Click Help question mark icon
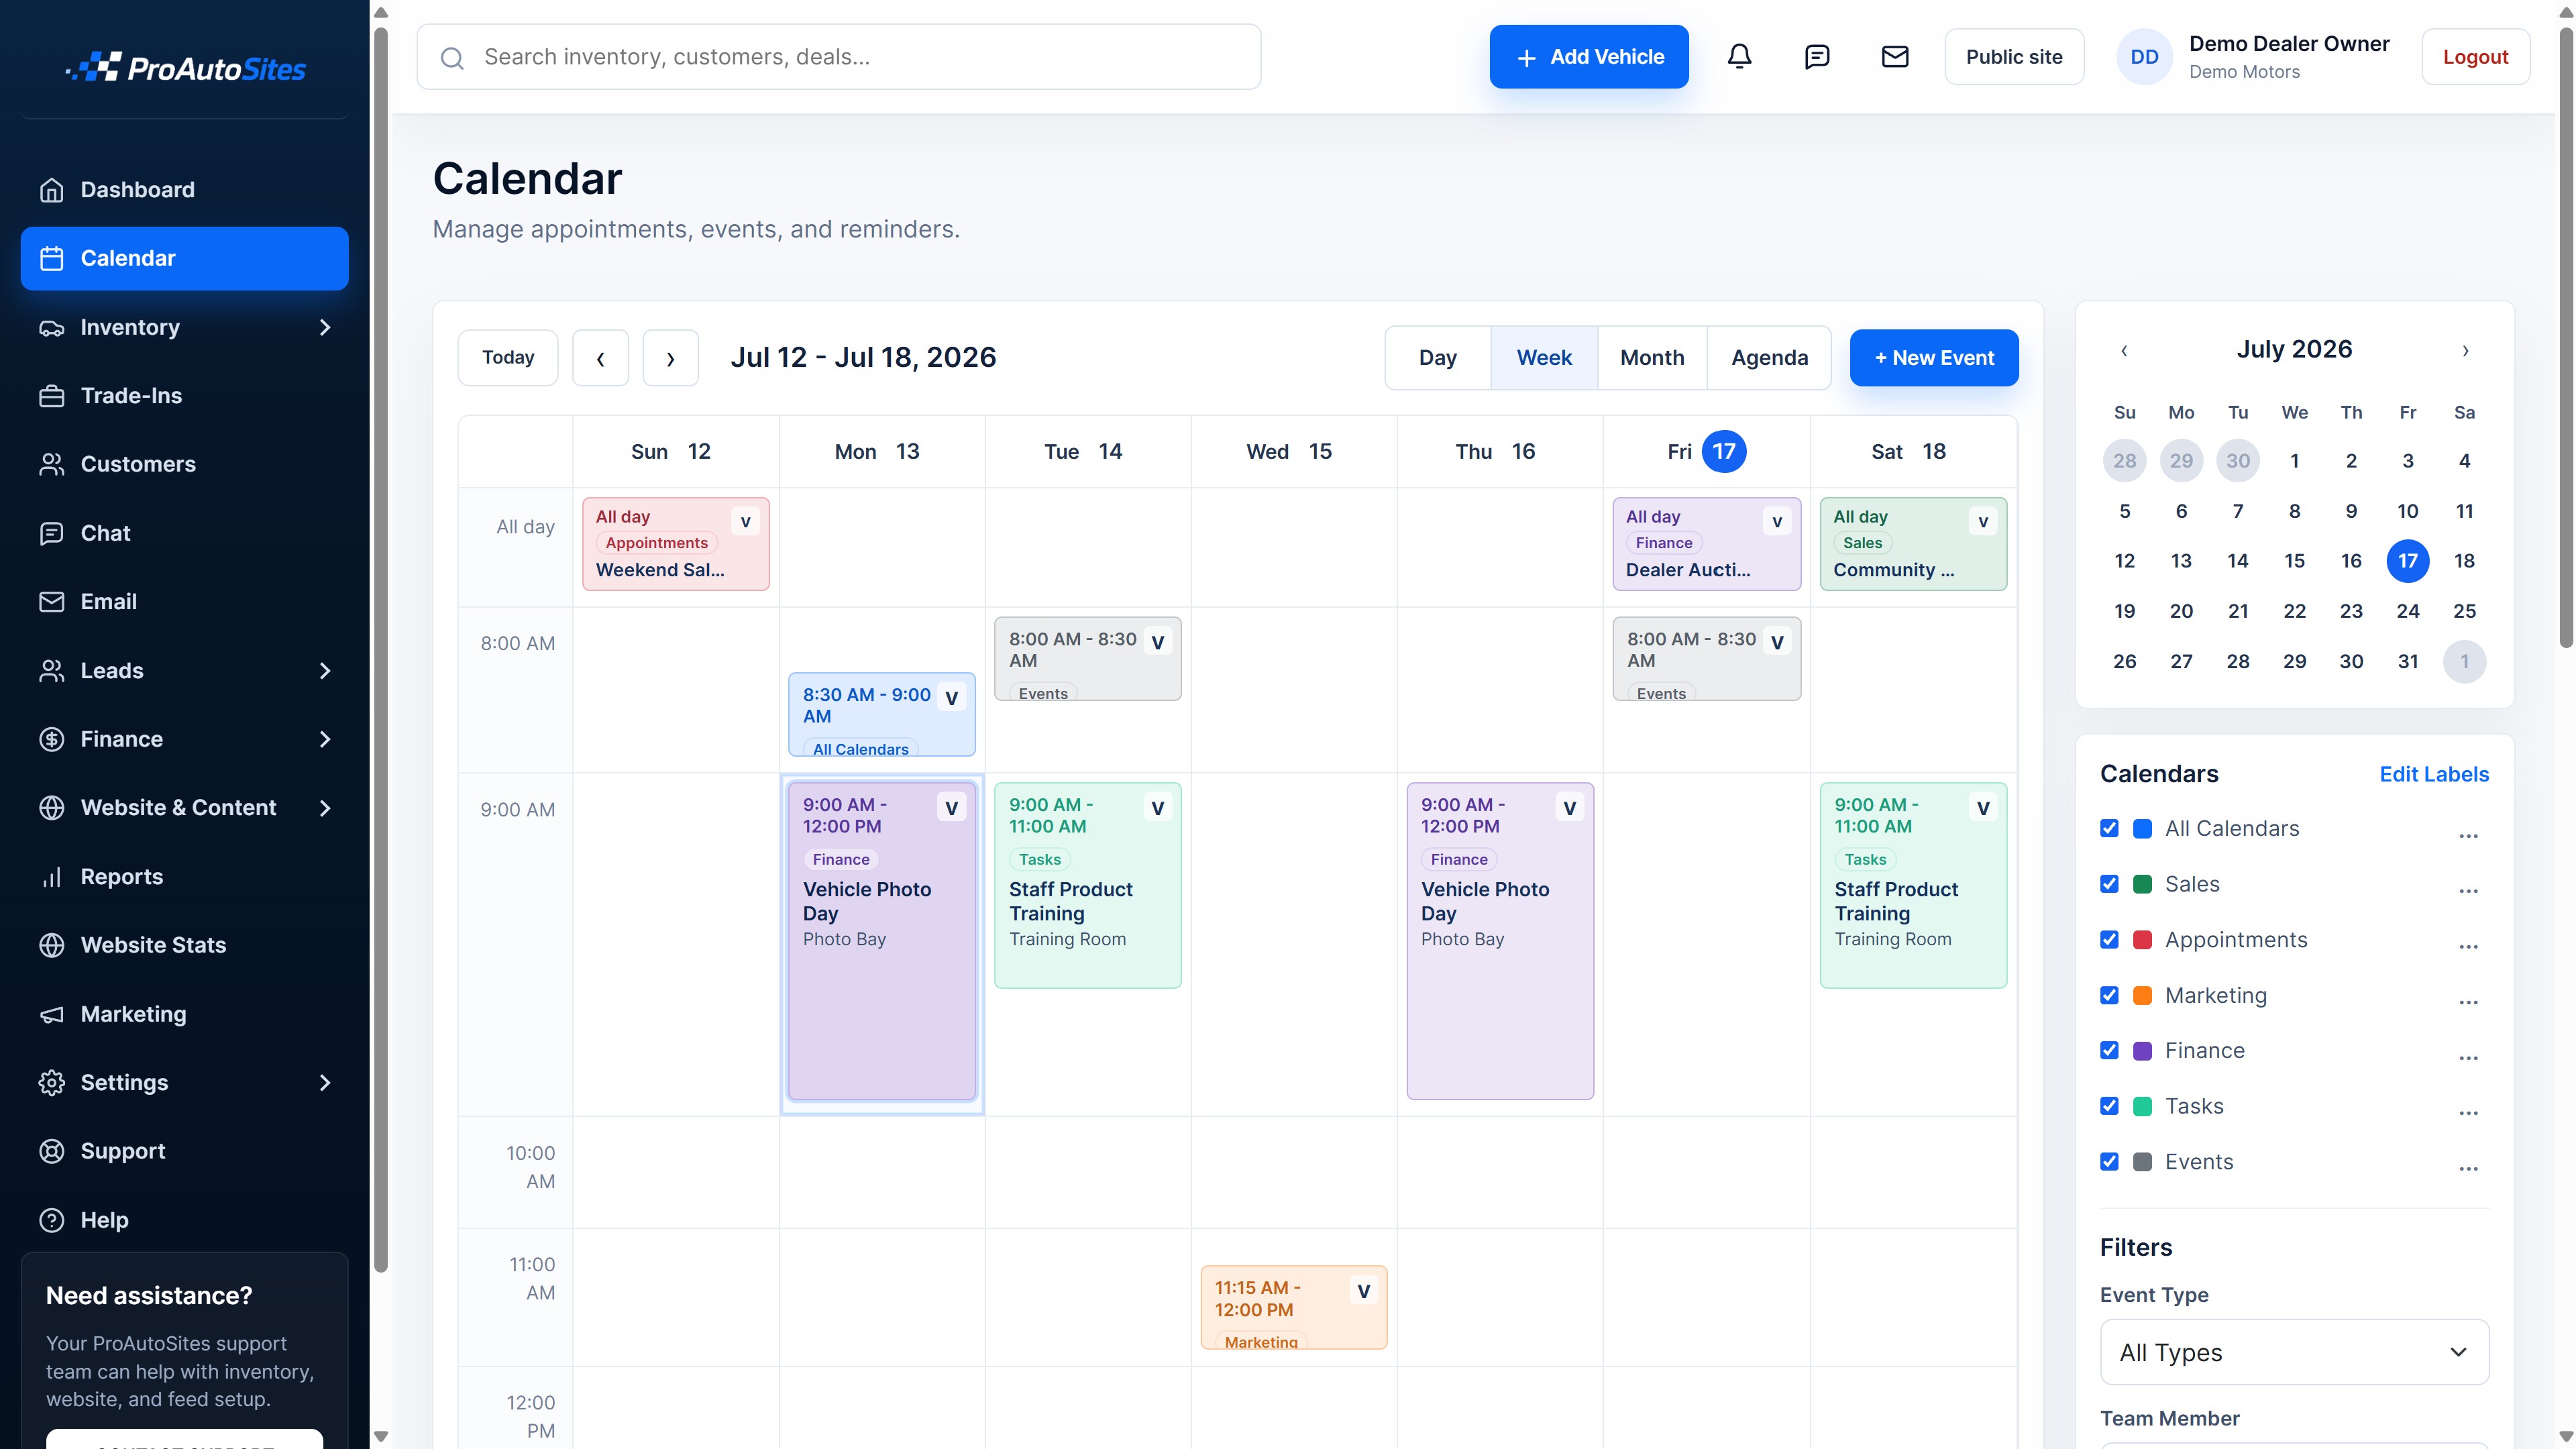Viewport: 2576px width, 1449px height. click(52, 1220)
